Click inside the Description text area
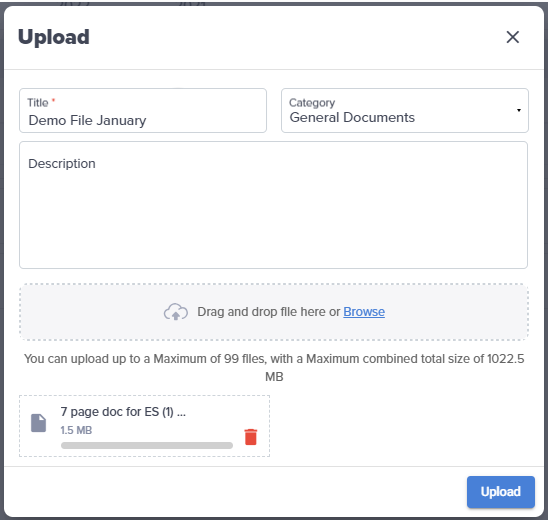548x520 pixels. pyautogui.click(x=273, y=205)
